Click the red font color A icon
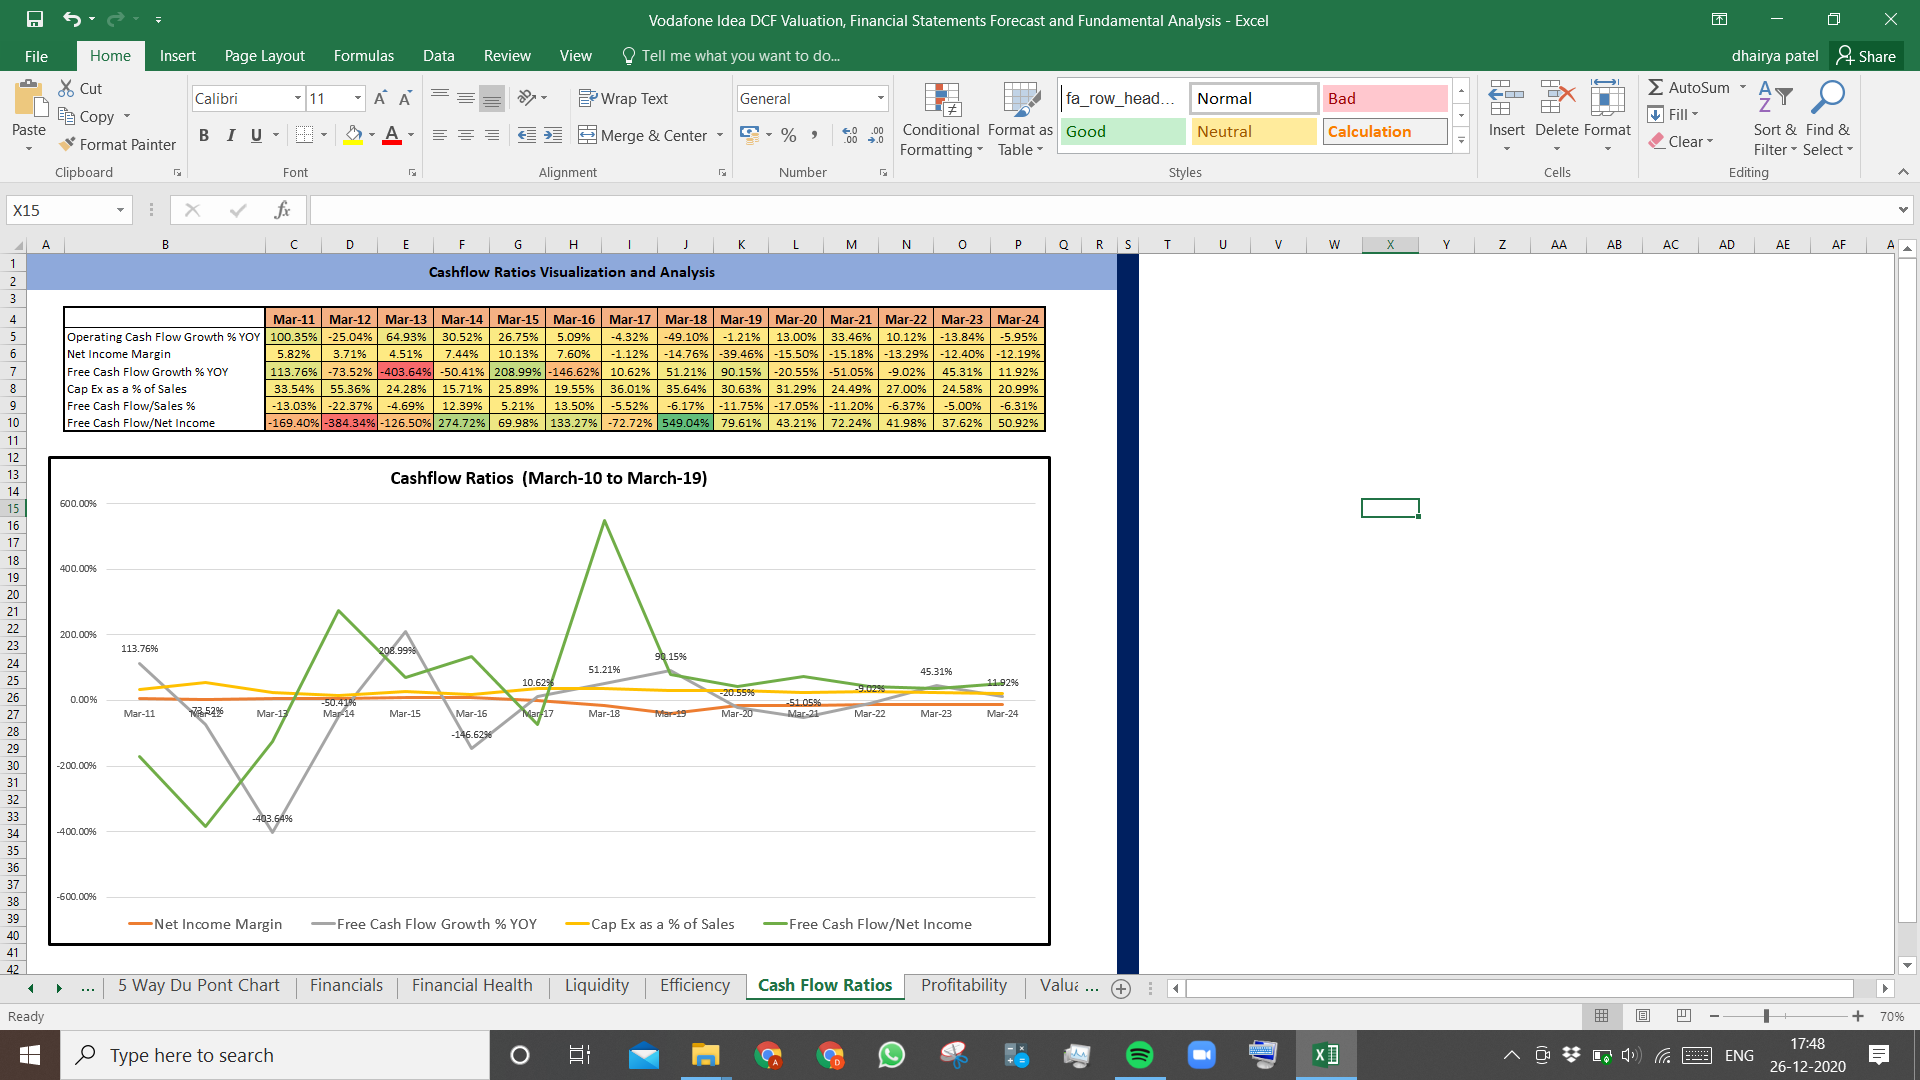Screen dimensions: 1920x1080 pos(392,135)
